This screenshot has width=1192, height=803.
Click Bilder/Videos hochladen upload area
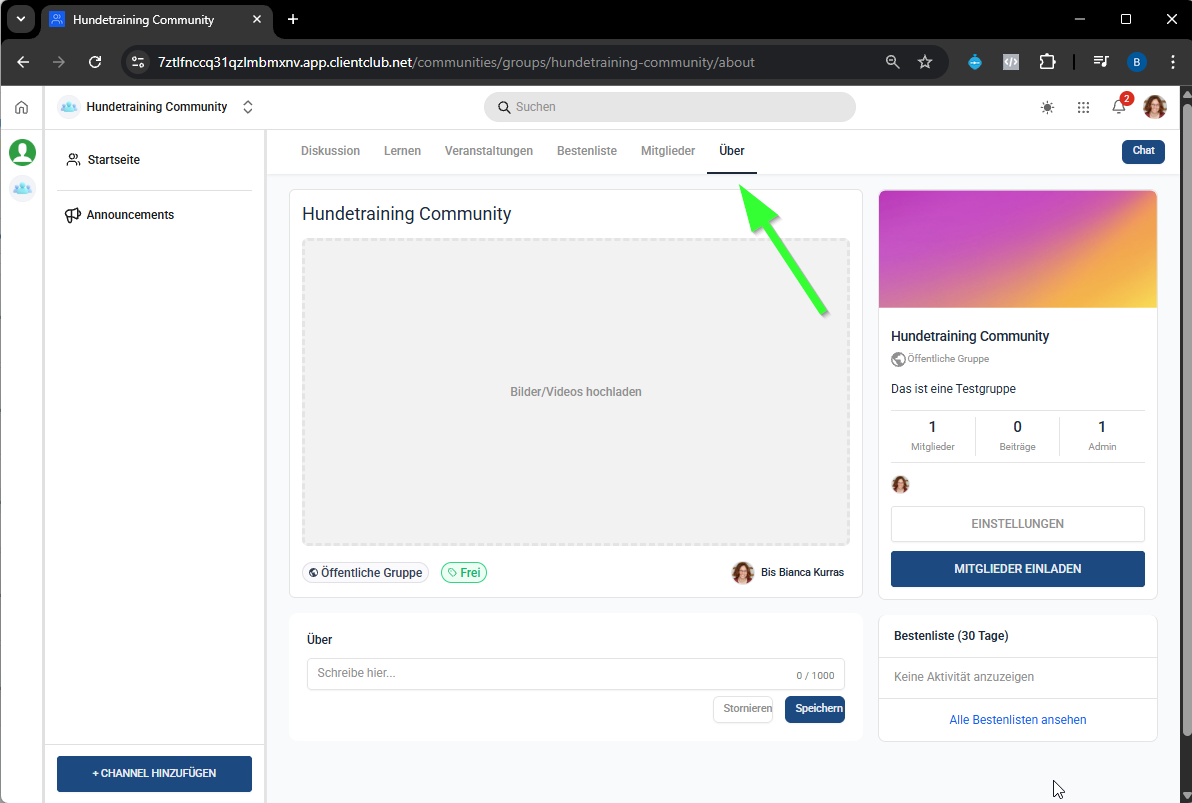(575, 392)
